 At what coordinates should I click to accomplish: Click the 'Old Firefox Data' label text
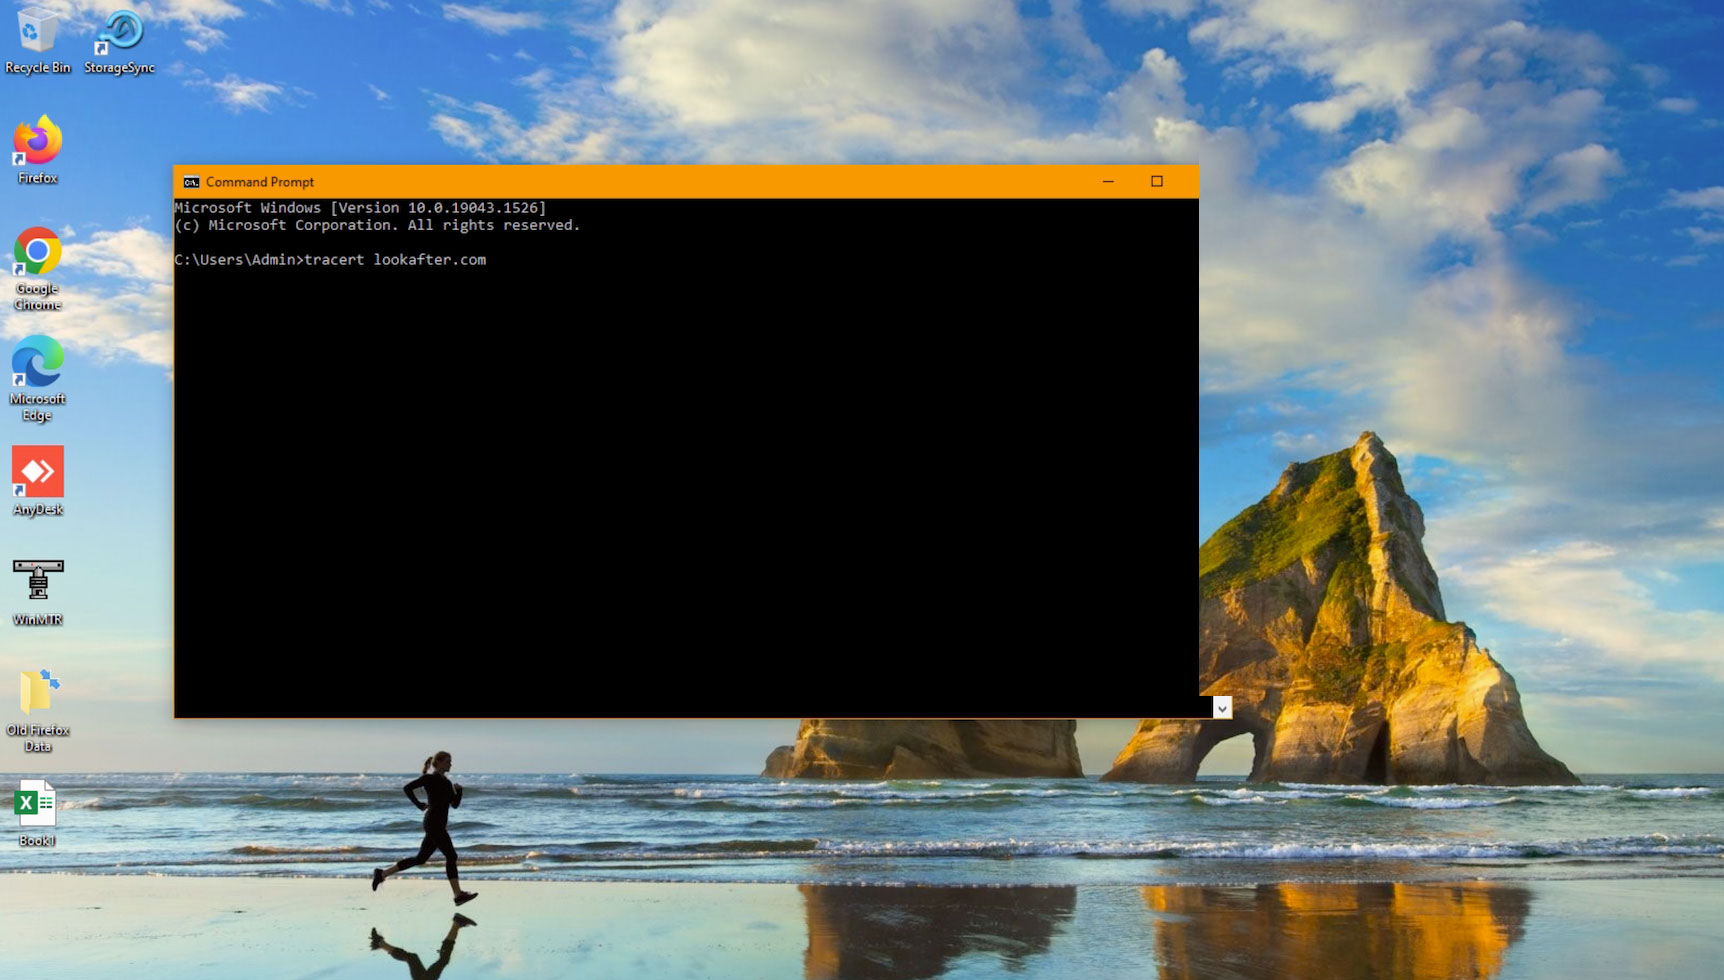pyautogui.click(x=37, y=738)
